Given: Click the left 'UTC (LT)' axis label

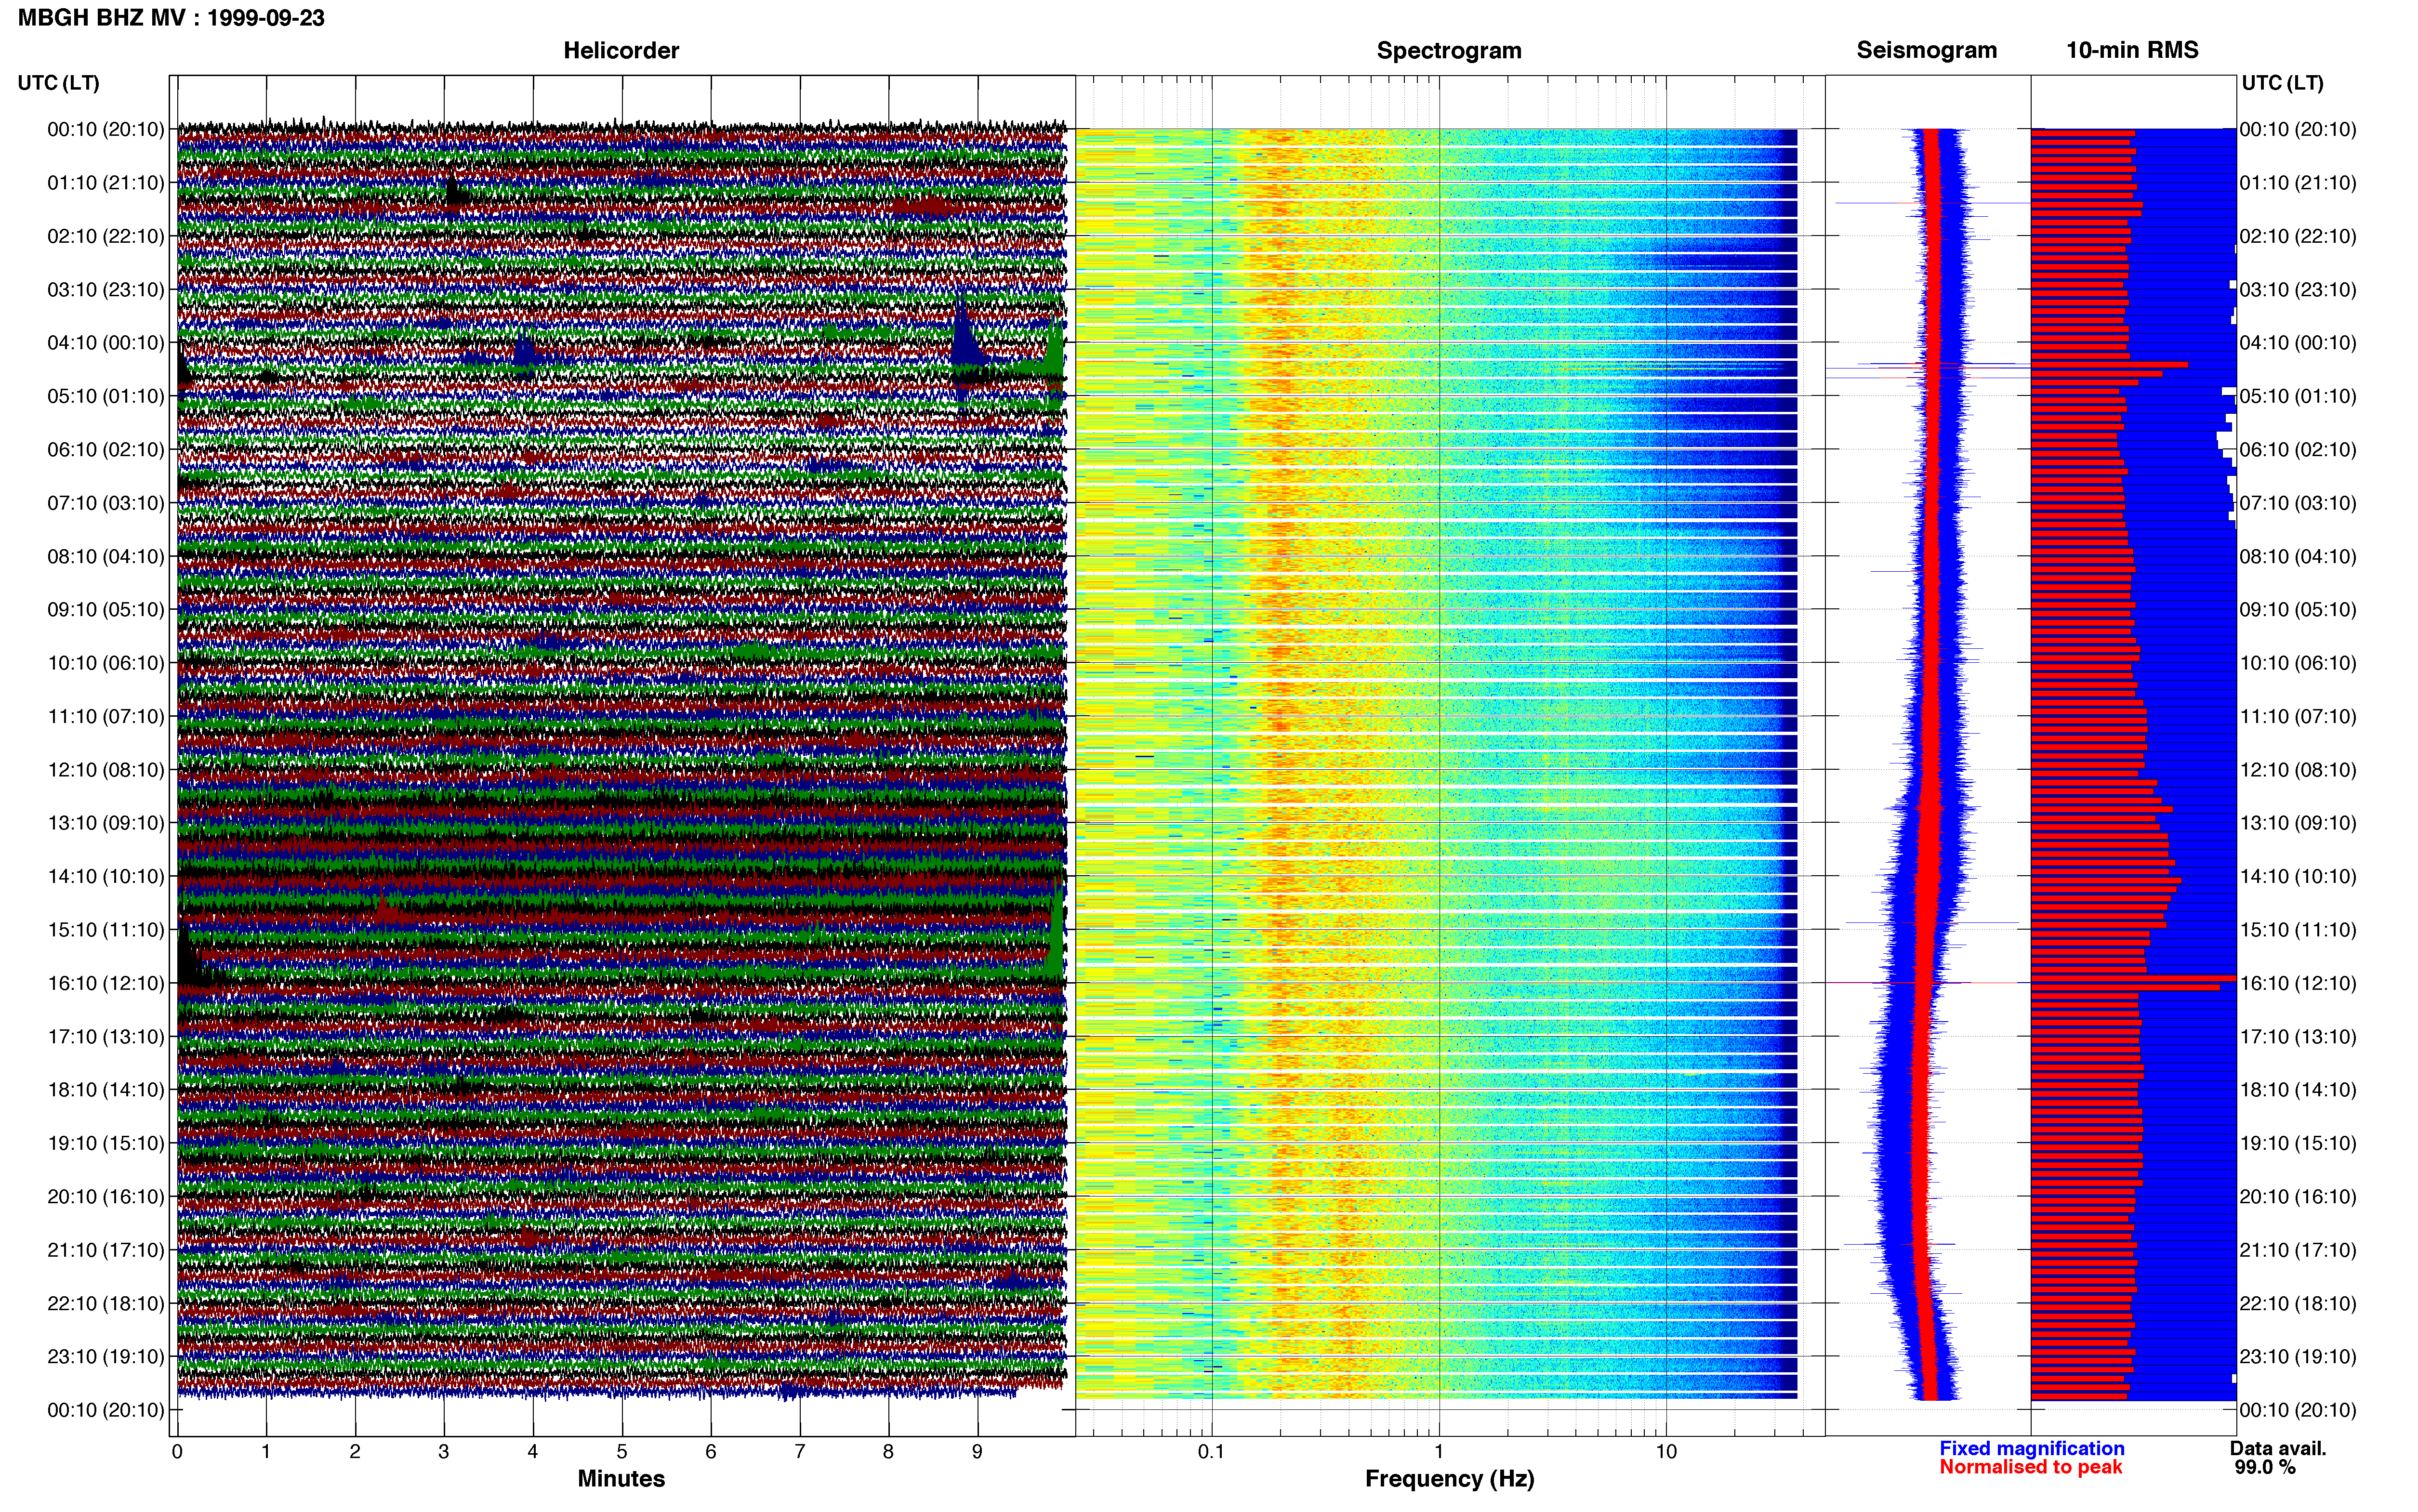Looking at the screenshot, I should tap(58, 83).
